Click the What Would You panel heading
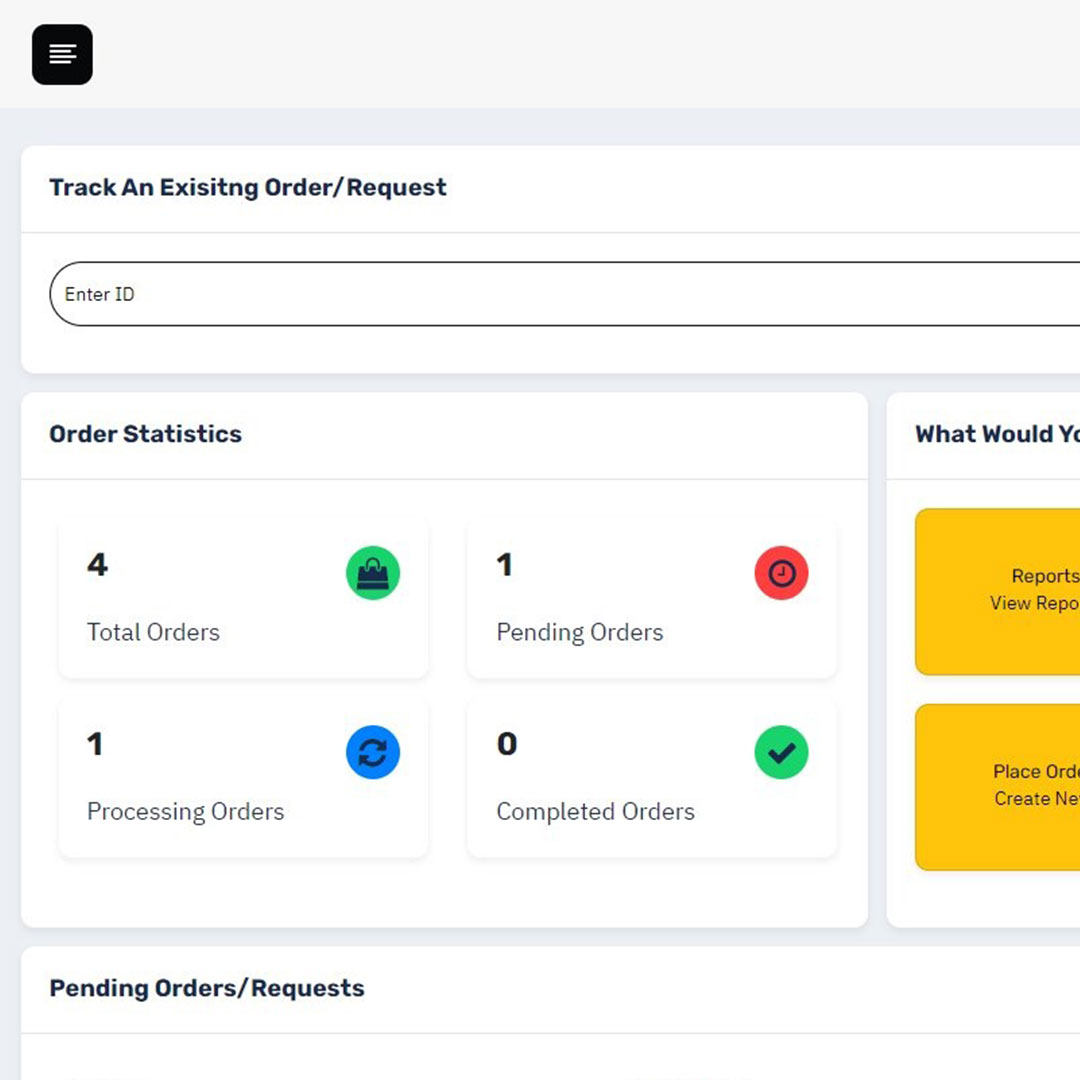This screenshot has width=1080, height=1080. (x=997, y=434)
